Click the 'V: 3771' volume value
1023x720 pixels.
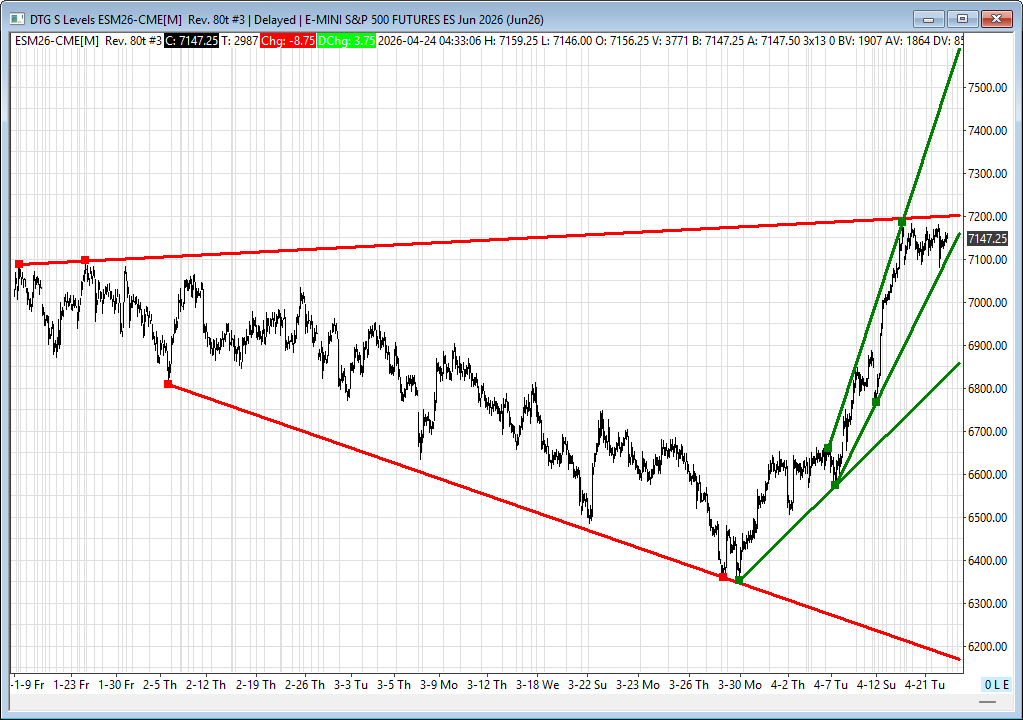(x=670, y=40)
